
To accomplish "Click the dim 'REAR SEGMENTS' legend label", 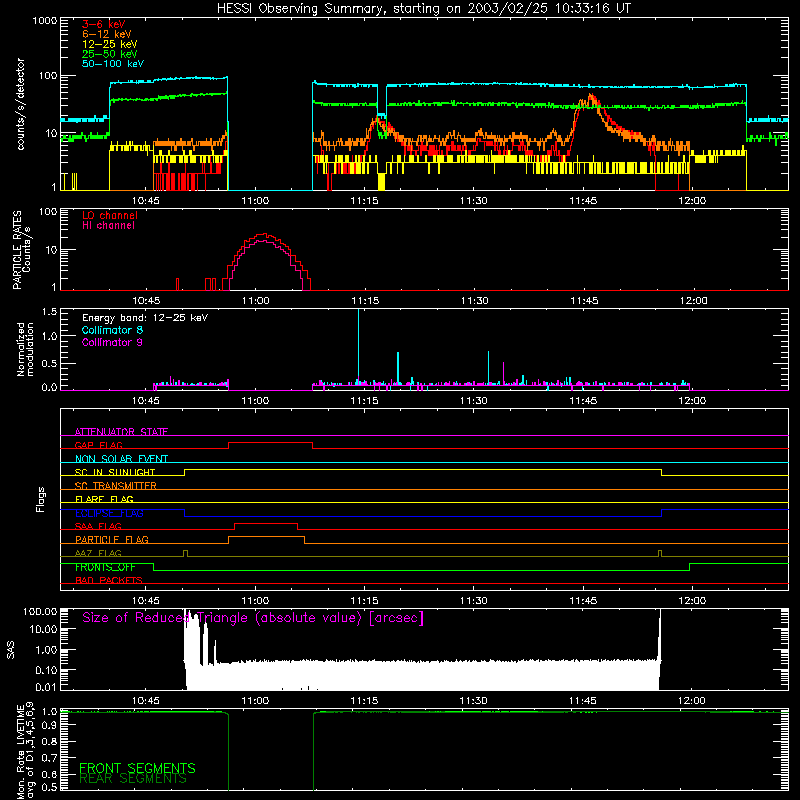I will [x=133, y=779].
